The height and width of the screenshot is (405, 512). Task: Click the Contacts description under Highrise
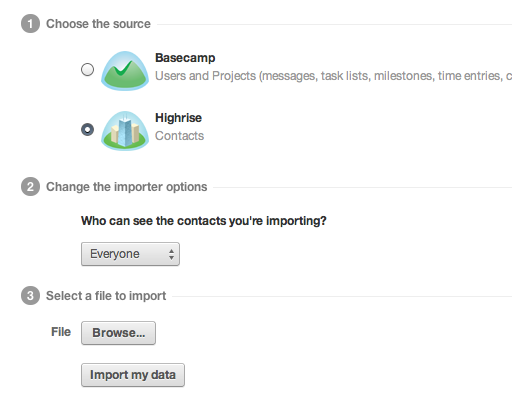click(179, 136)
